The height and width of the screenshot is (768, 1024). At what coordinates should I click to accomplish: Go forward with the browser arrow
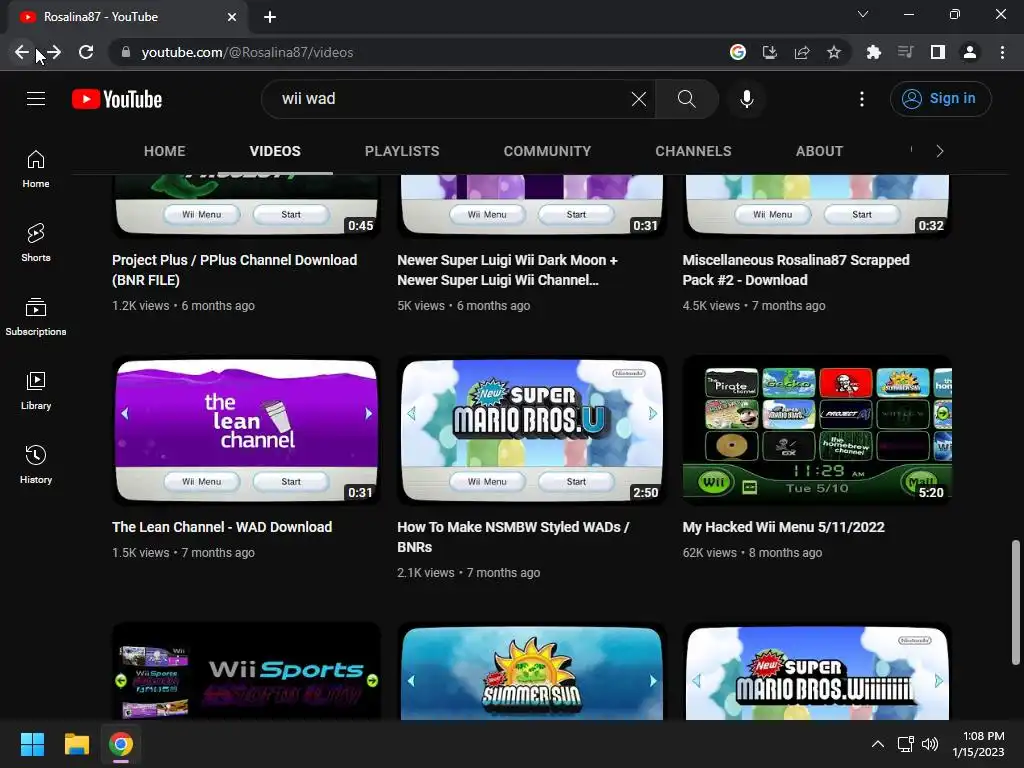[54, 52]
